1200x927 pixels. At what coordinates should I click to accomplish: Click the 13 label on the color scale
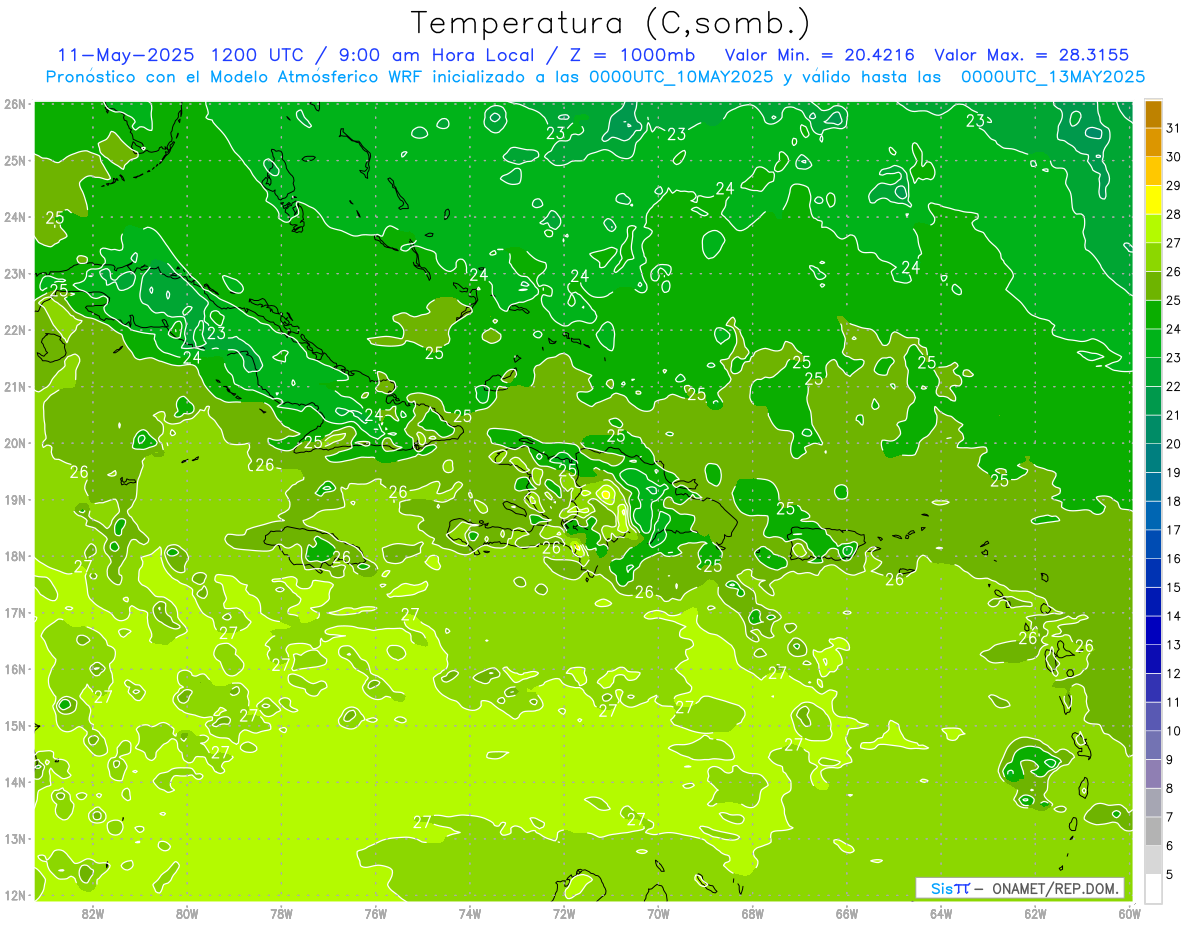1174,644
